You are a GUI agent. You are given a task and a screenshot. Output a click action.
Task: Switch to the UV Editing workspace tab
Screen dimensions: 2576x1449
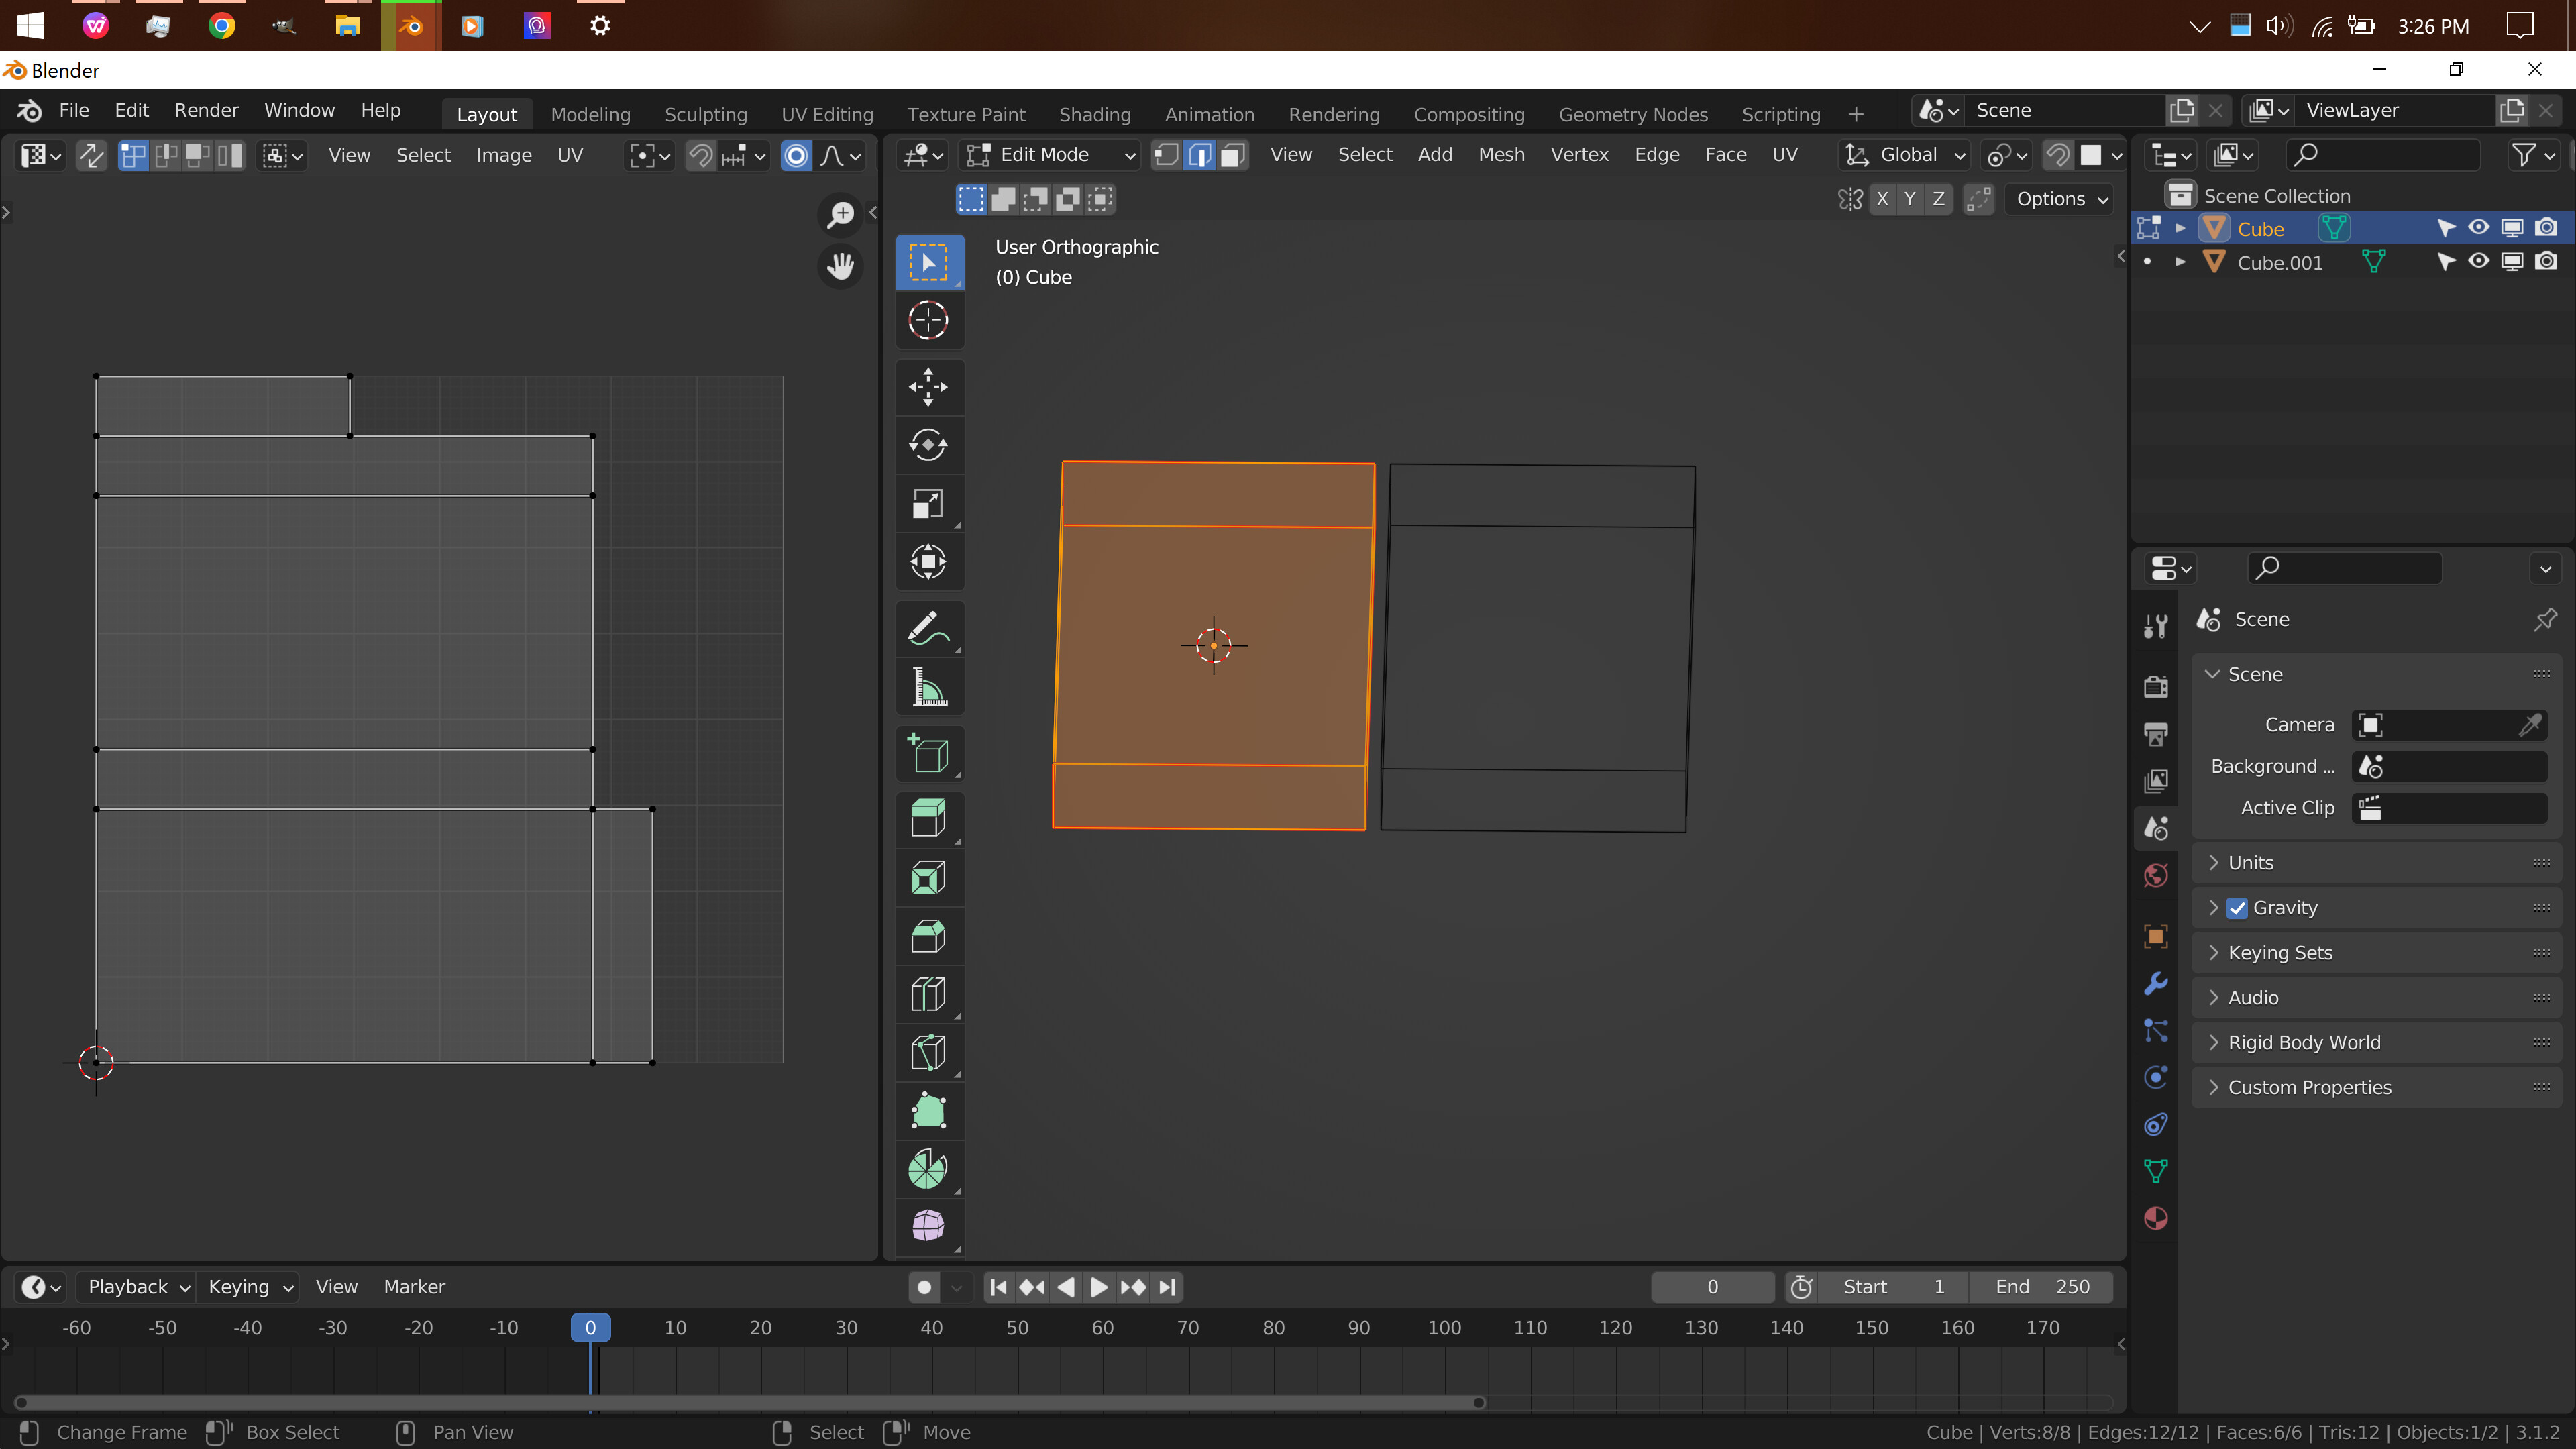pyautogui.click(x=827, y=114)
